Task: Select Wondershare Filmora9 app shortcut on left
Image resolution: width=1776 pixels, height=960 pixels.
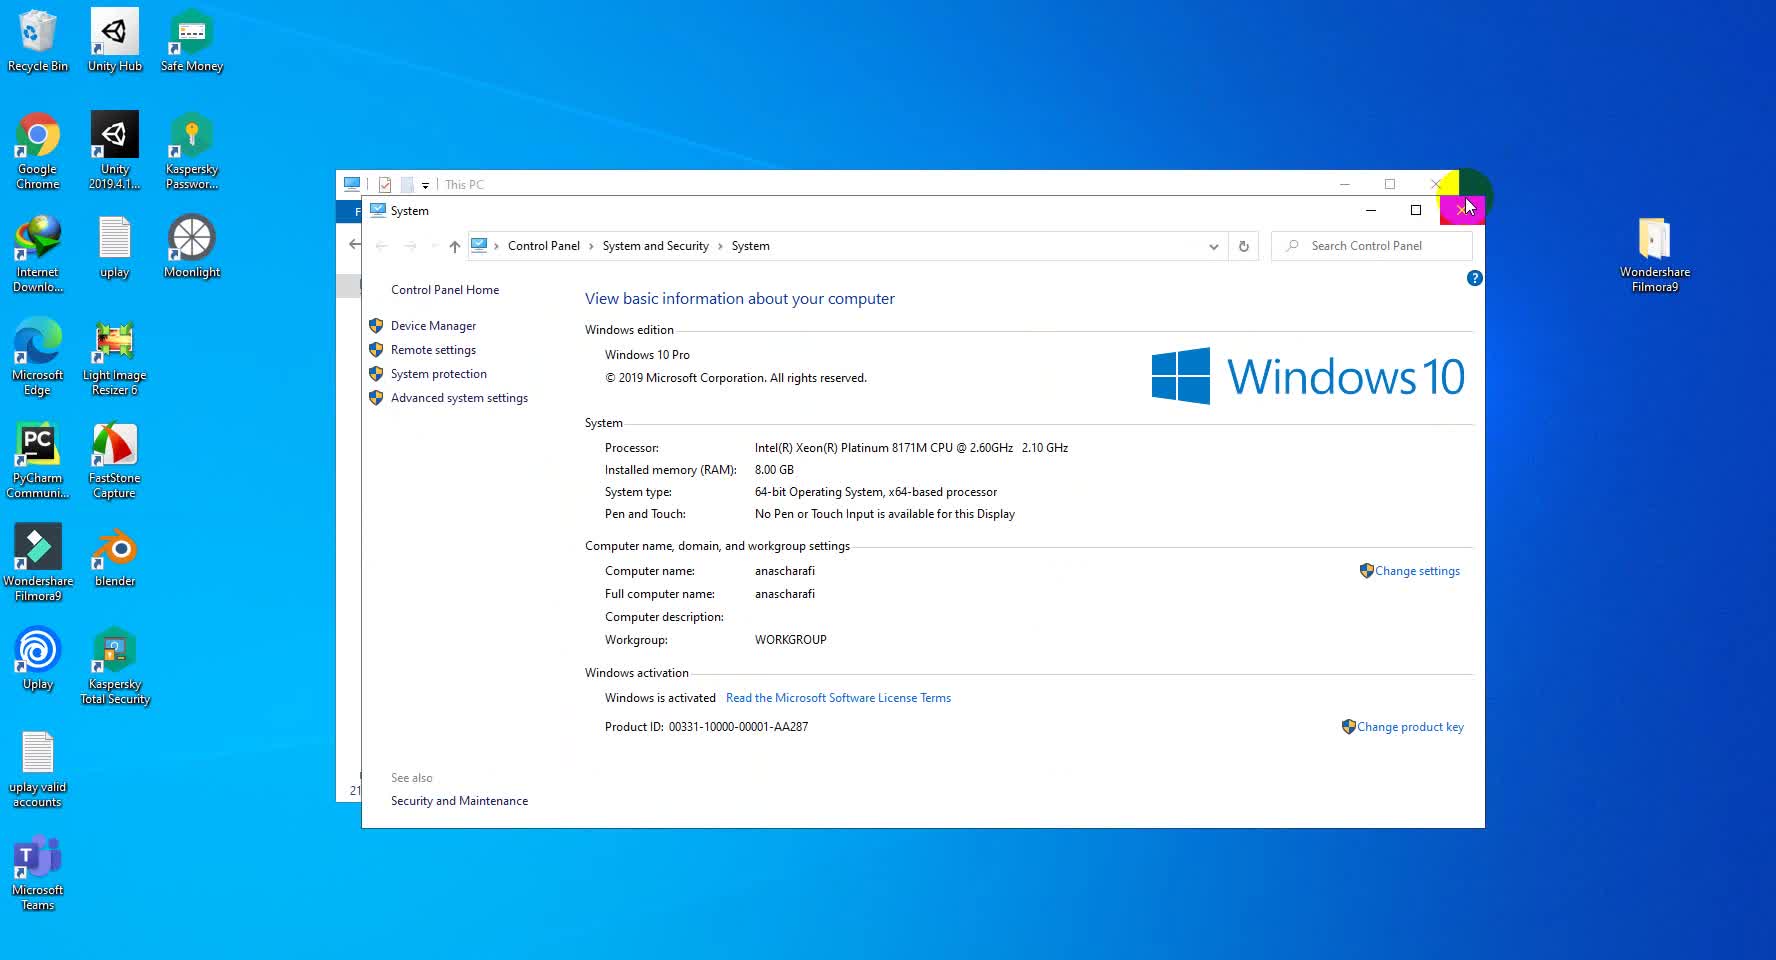Action: coord(38,563)
